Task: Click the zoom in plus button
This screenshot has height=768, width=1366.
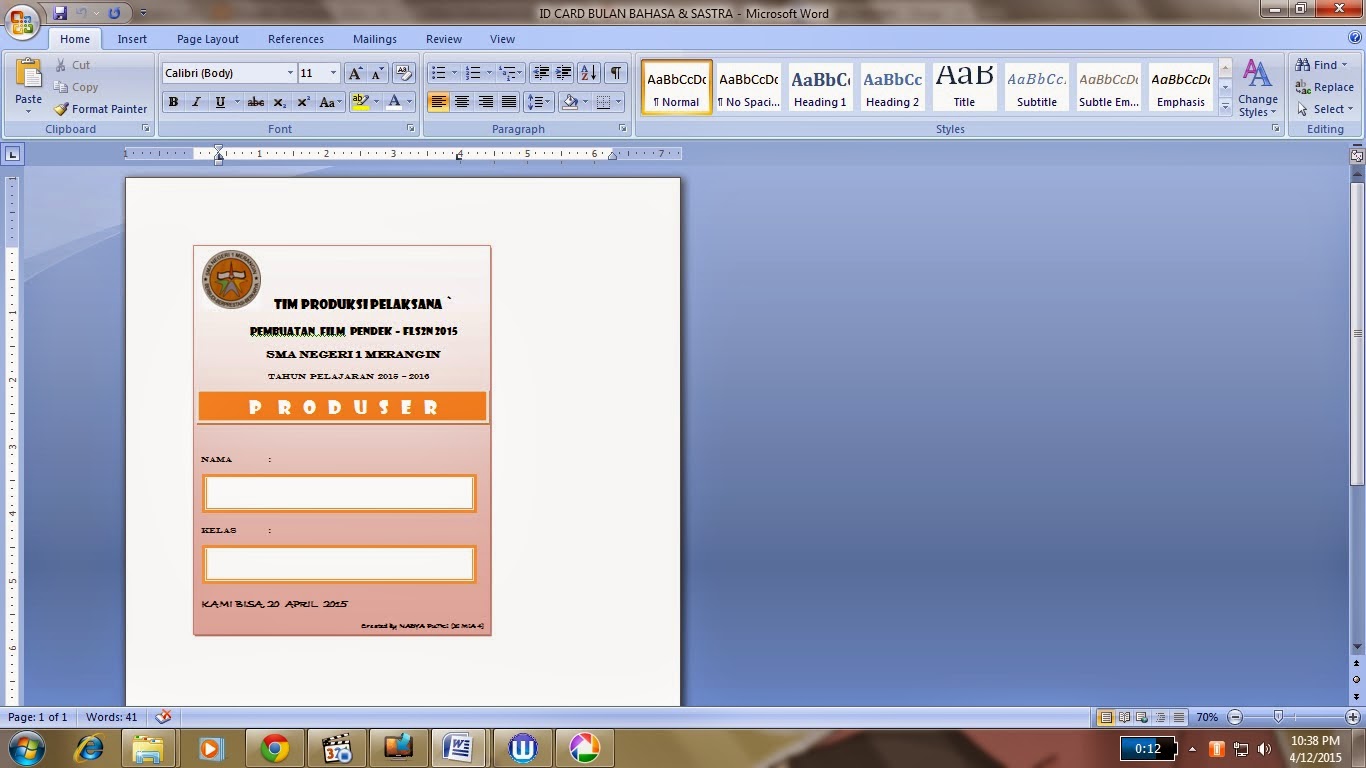Action: tap(1353, 717)
